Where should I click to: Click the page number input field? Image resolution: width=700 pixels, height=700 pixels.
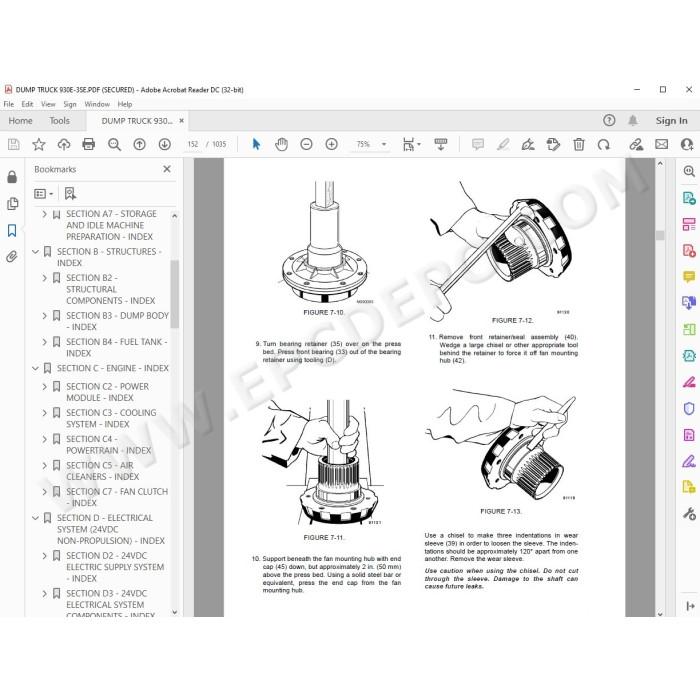tap(193, 144)
